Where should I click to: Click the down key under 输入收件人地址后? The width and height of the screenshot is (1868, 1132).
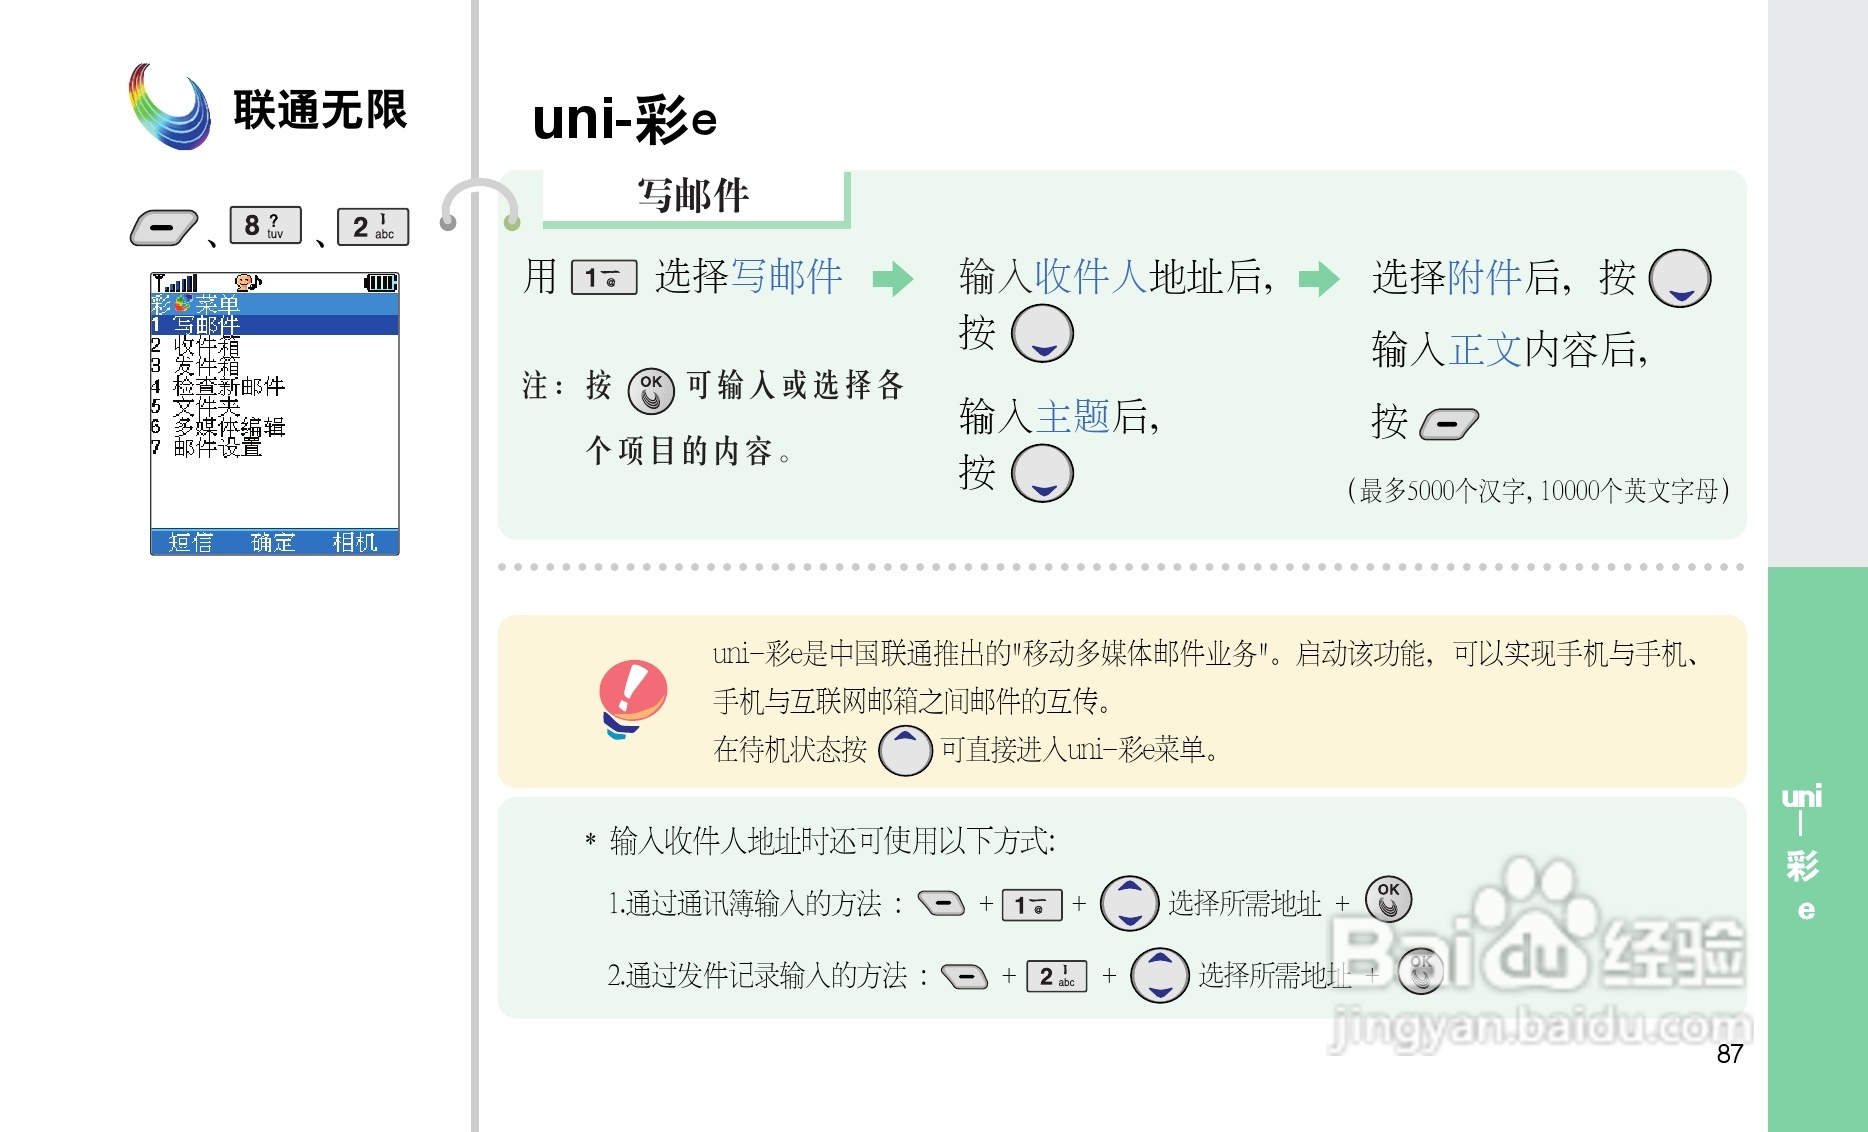pyautogui.click(x=1042, y=333)
